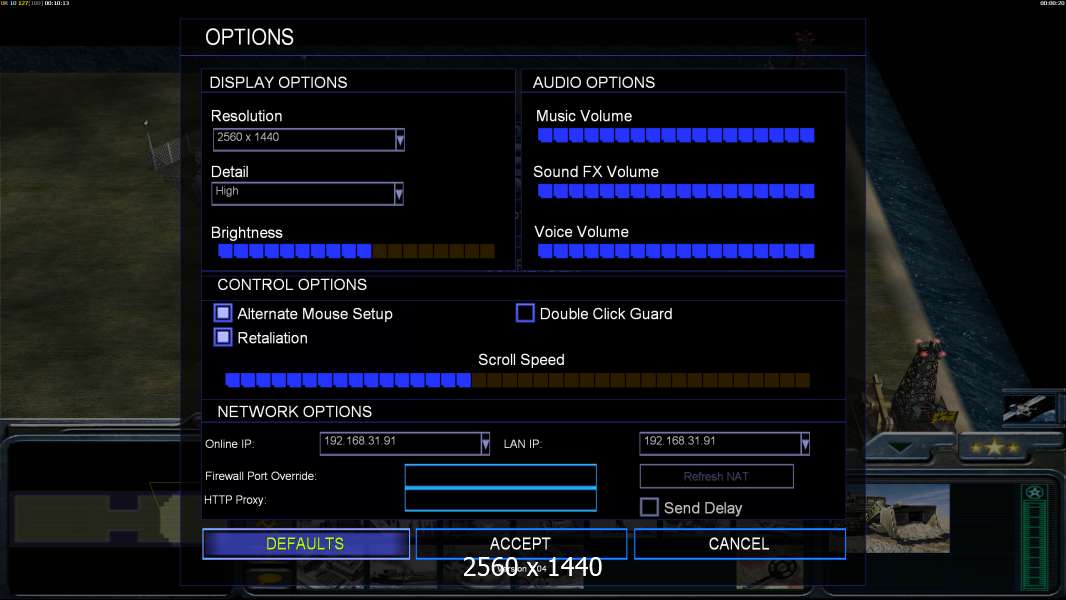Click the AUDIO OPTIONS heading
The image size is (1066, 600).
[x=594, y=82]
